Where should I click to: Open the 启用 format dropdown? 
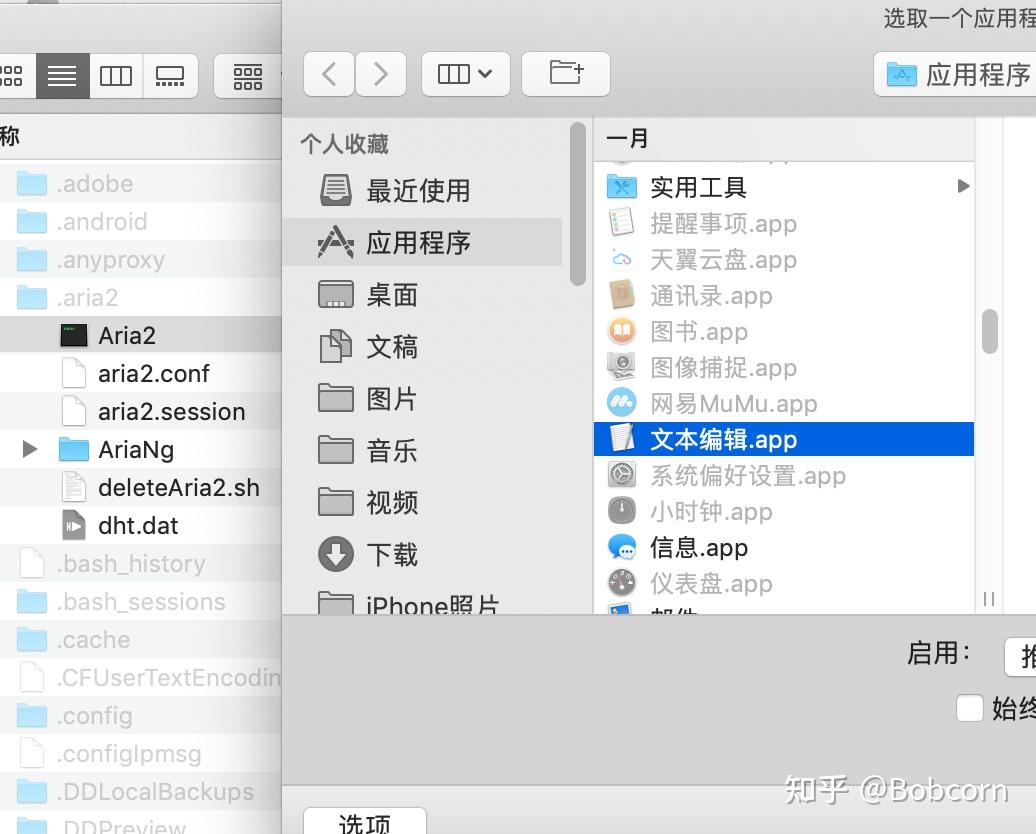tap(1020, 657)
